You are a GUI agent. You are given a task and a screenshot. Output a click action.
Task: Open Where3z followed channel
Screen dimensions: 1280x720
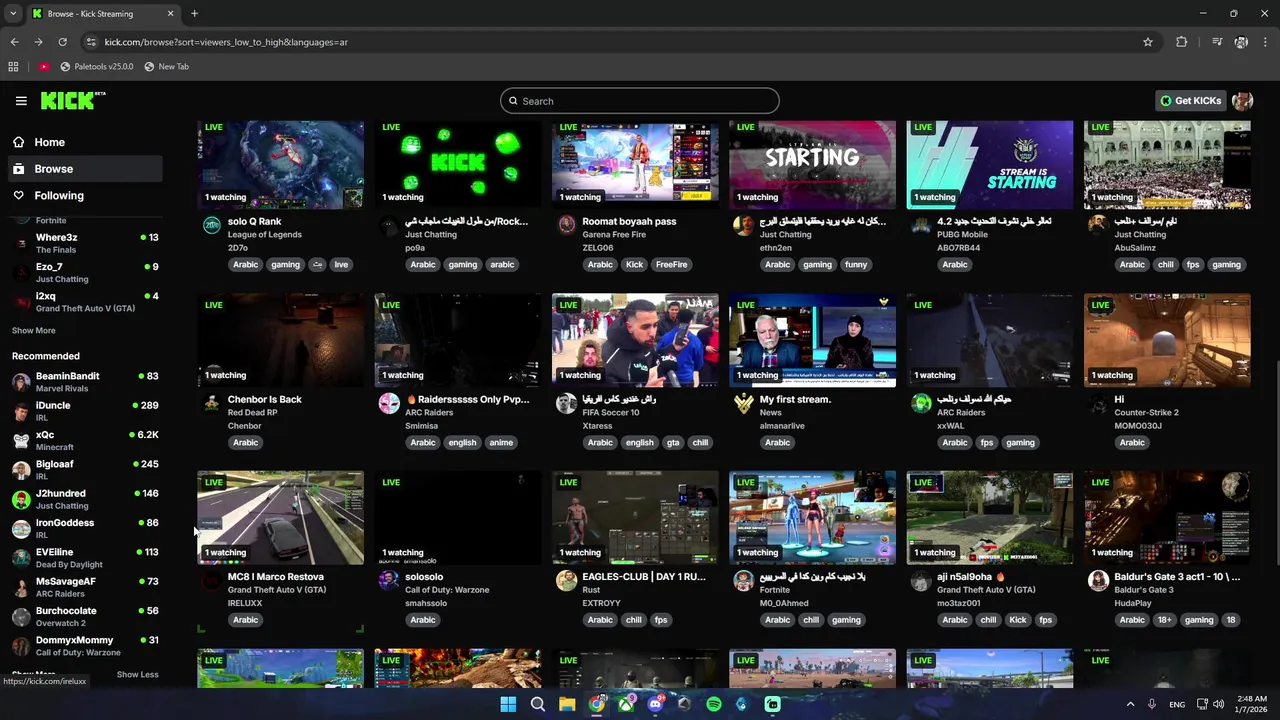(x=85, y=243)
